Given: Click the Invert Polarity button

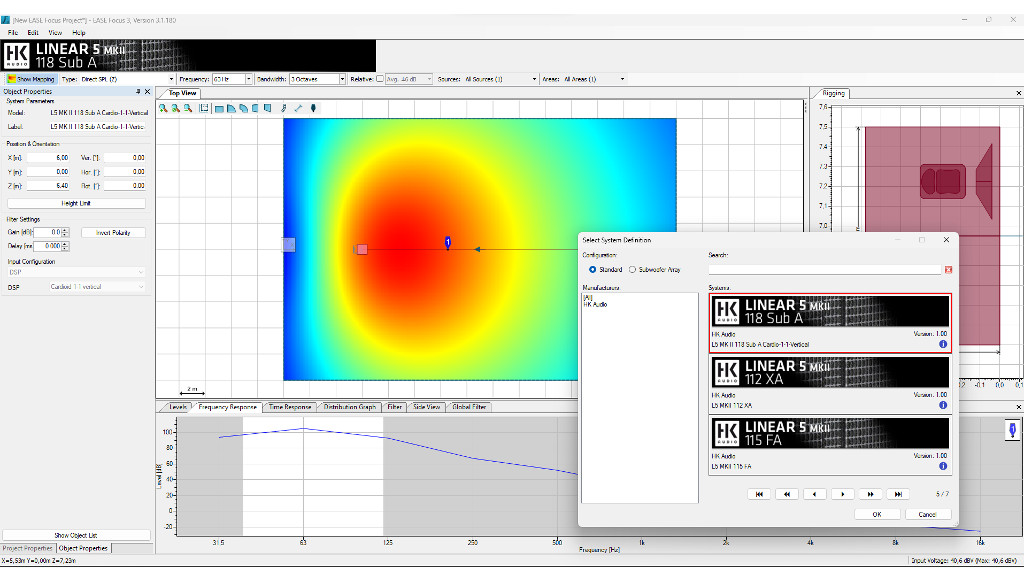Looking at the screenshot, I should [113, 232].
